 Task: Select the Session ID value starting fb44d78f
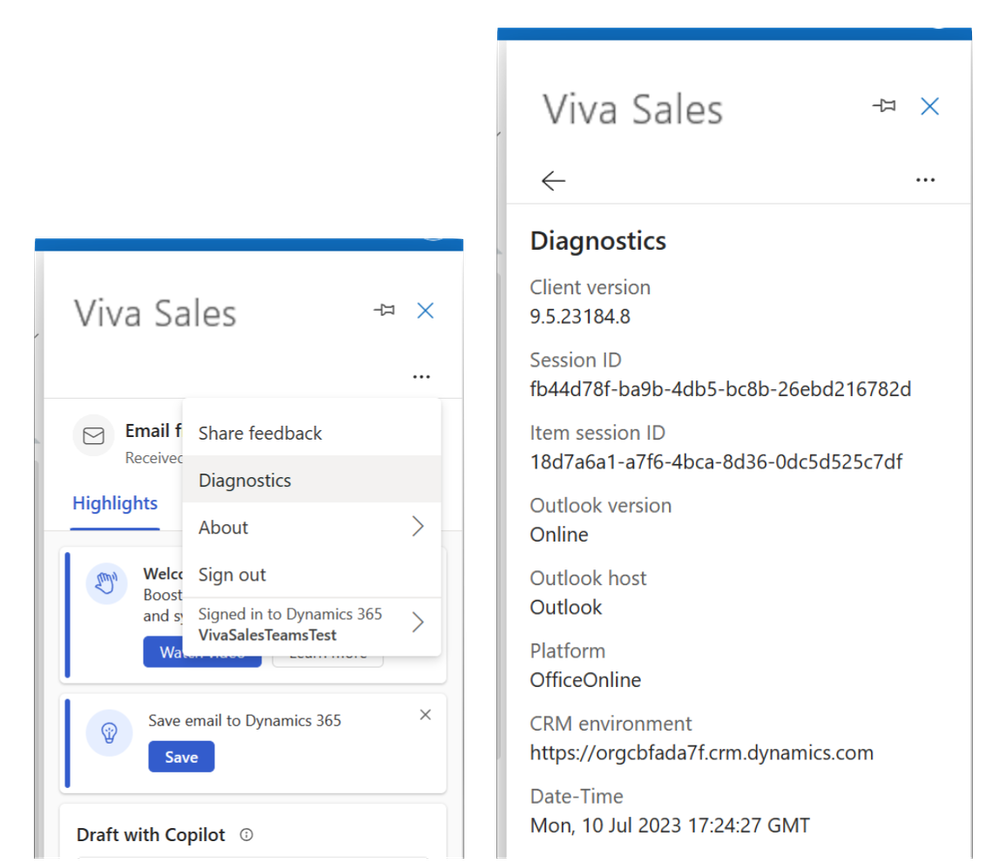pos(721,389)
